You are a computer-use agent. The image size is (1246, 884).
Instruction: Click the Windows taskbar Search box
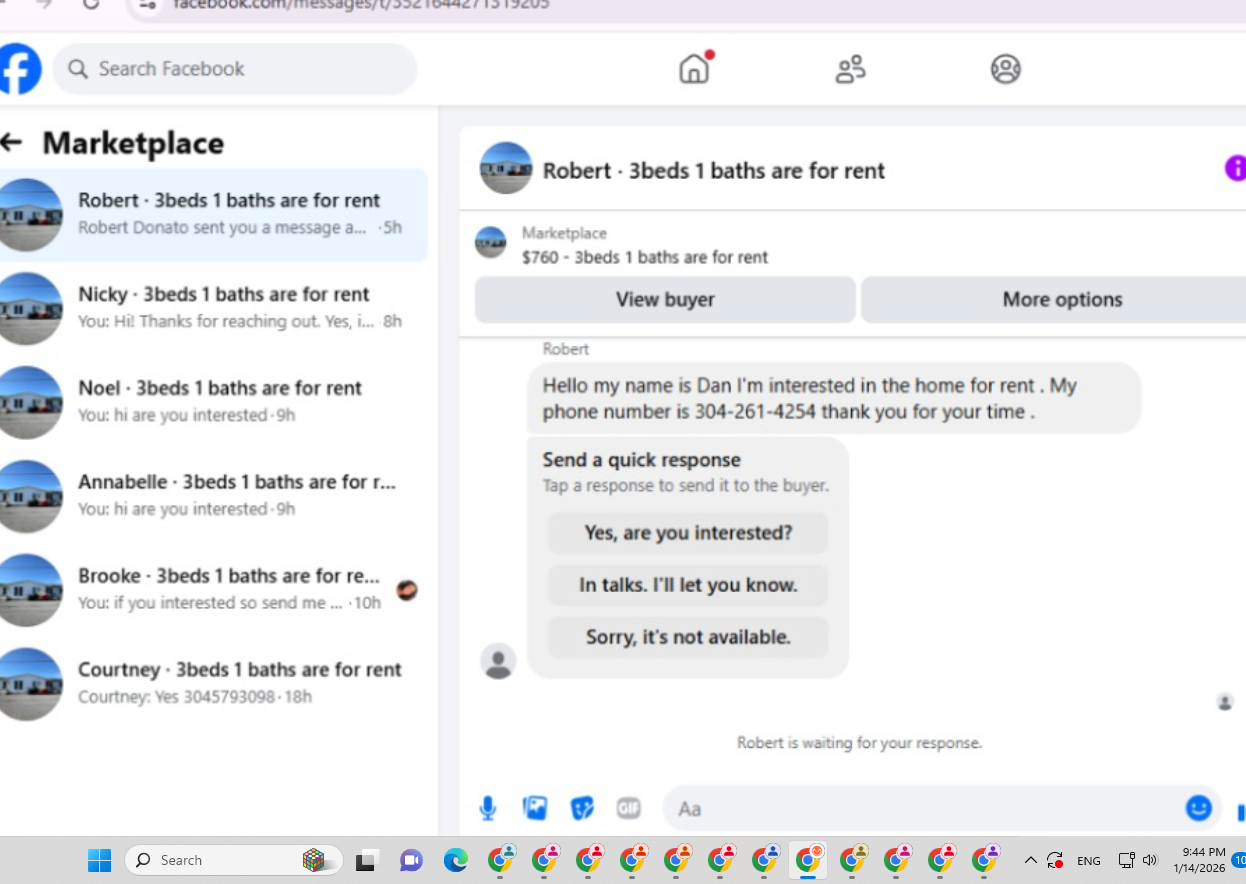[233, 860]
